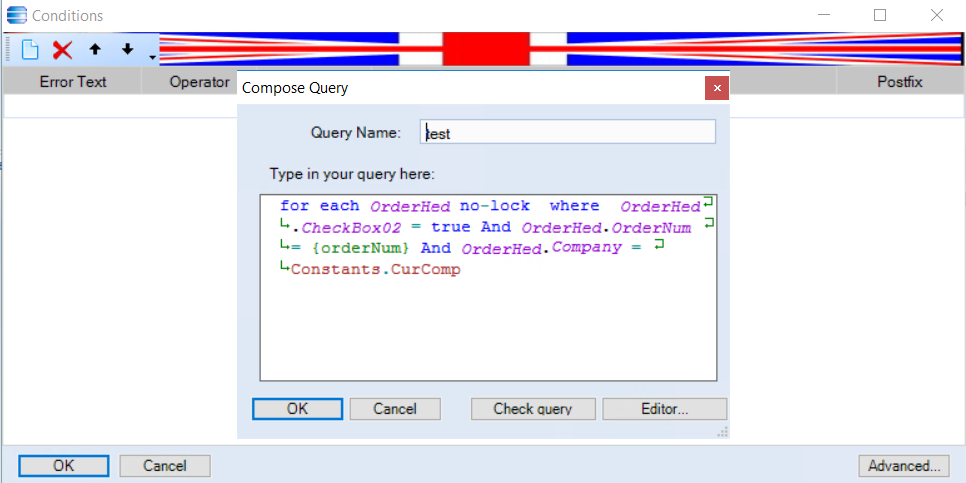Click the Company field in query

click(587, 248)
